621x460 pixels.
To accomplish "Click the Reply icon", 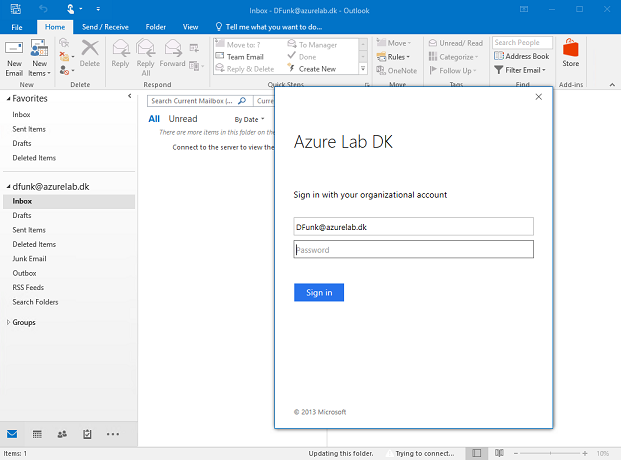I will (x=120, y=53).
